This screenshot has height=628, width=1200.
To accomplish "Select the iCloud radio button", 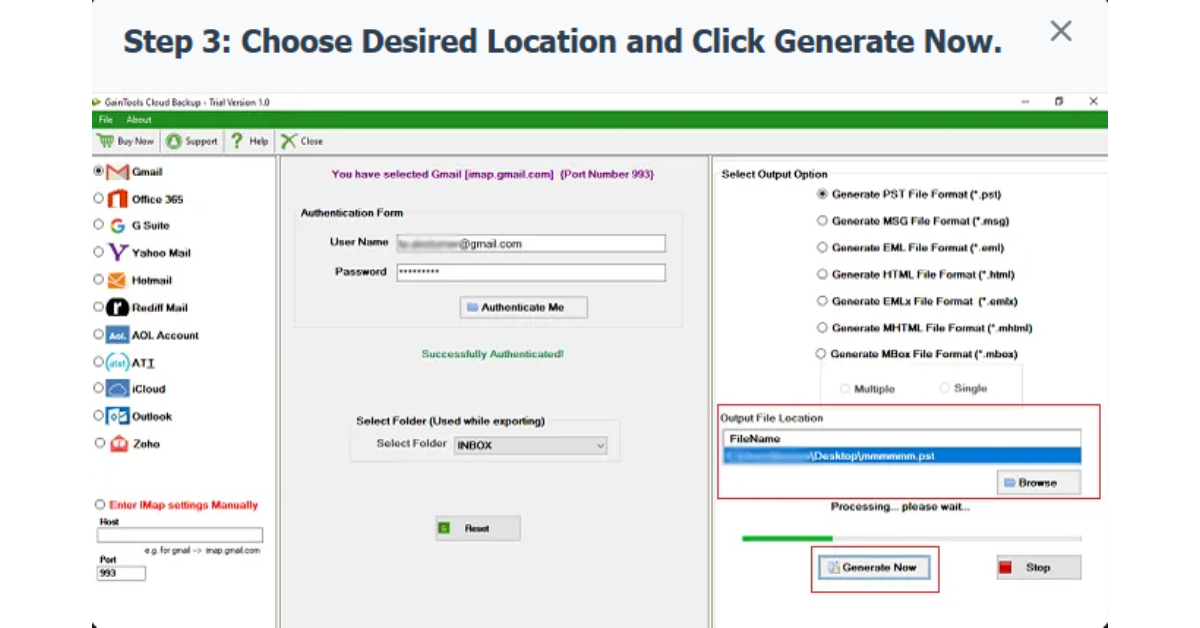I will (98, 388).
